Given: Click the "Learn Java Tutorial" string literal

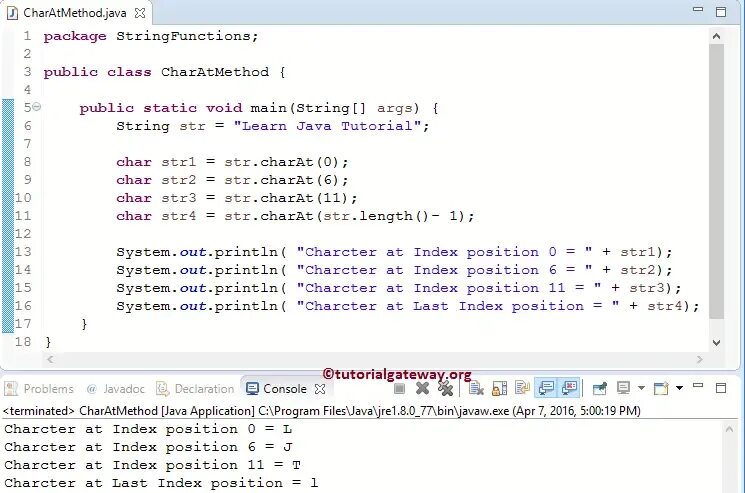Looking at the screenshot, I should [x=327, y=126].
